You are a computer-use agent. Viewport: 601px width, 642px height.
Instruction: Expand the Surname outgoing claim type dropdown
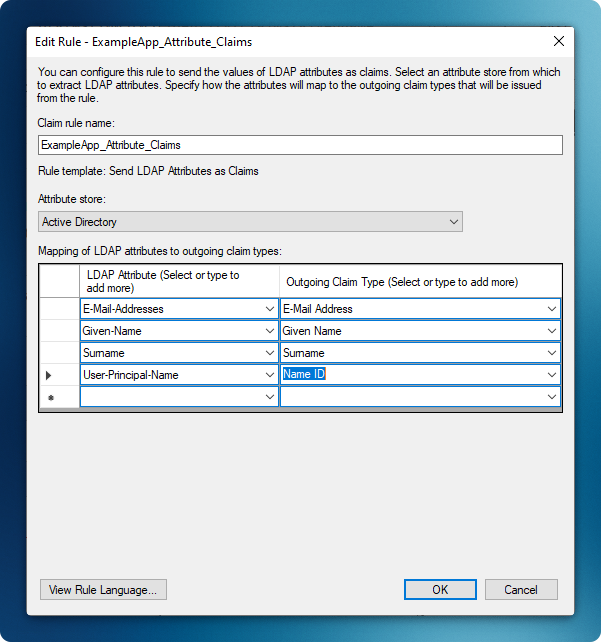point(551,353)
